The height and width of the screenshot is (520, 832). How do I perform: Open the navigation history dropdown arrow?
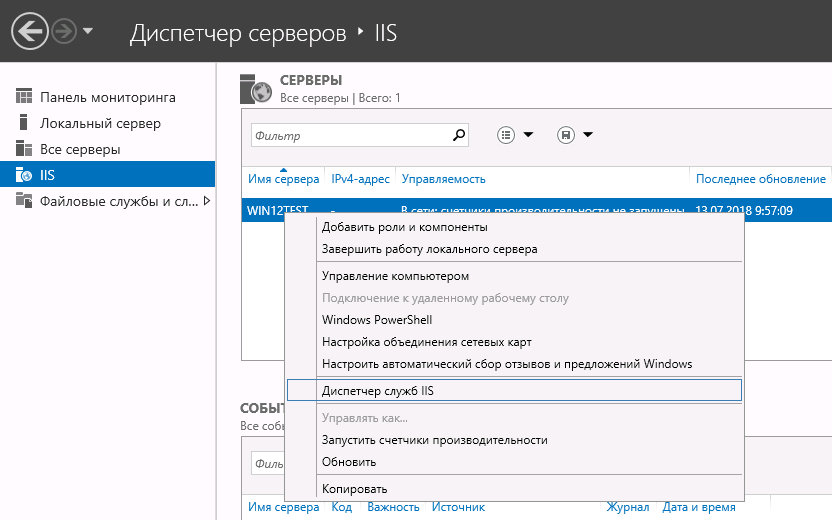[88, 31]
